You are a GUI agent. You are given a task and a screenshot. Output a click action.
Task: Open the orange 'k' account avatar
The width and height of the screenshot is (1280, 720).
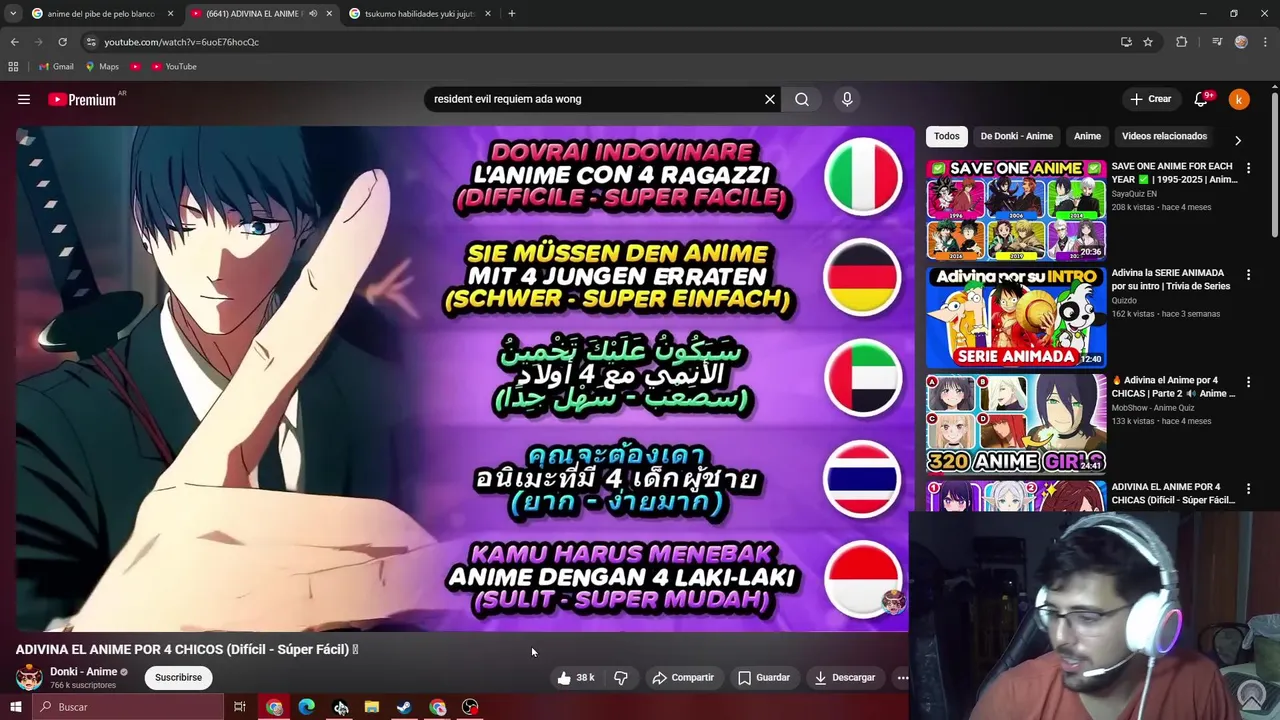click(x=1239, y=99)
